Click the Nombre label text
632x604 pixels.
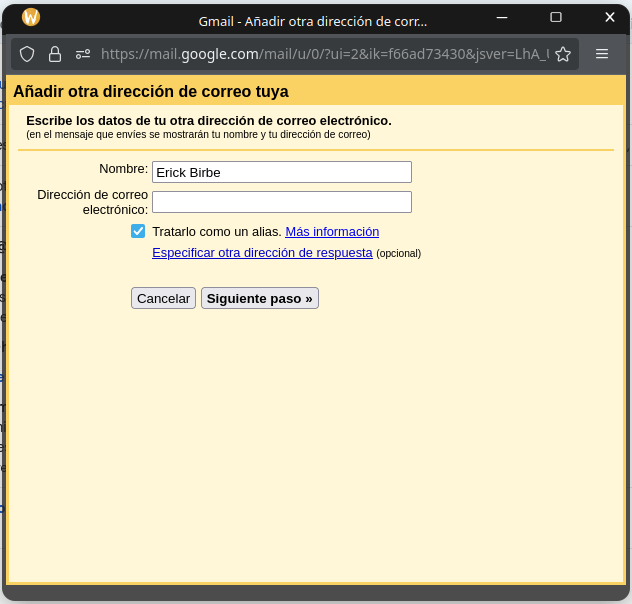tap(123, 169)
